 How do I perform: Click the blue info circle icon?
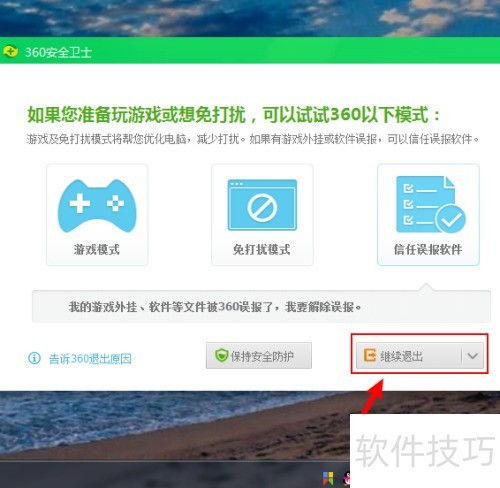click(x=34, y=358)
